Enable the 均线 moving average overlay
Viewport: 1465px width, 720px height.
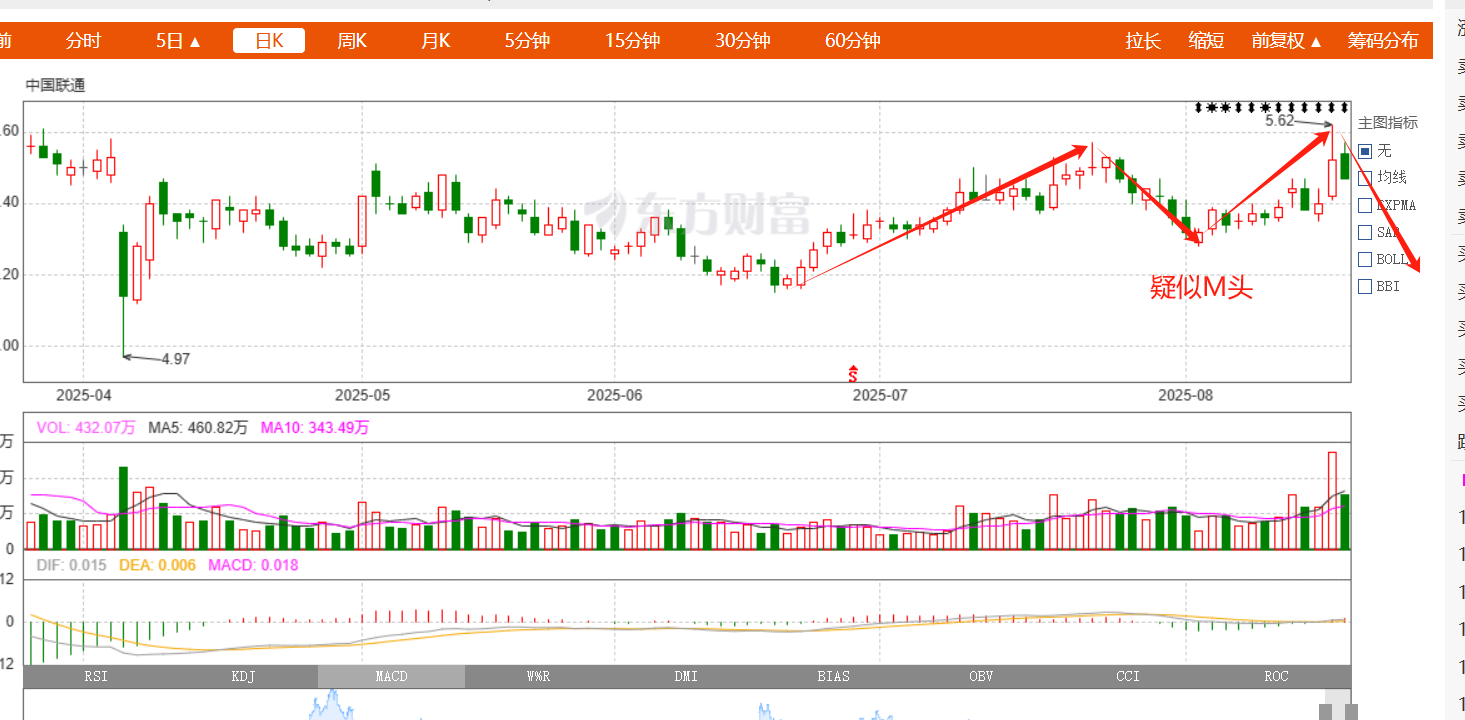[x=1366, y=178]
